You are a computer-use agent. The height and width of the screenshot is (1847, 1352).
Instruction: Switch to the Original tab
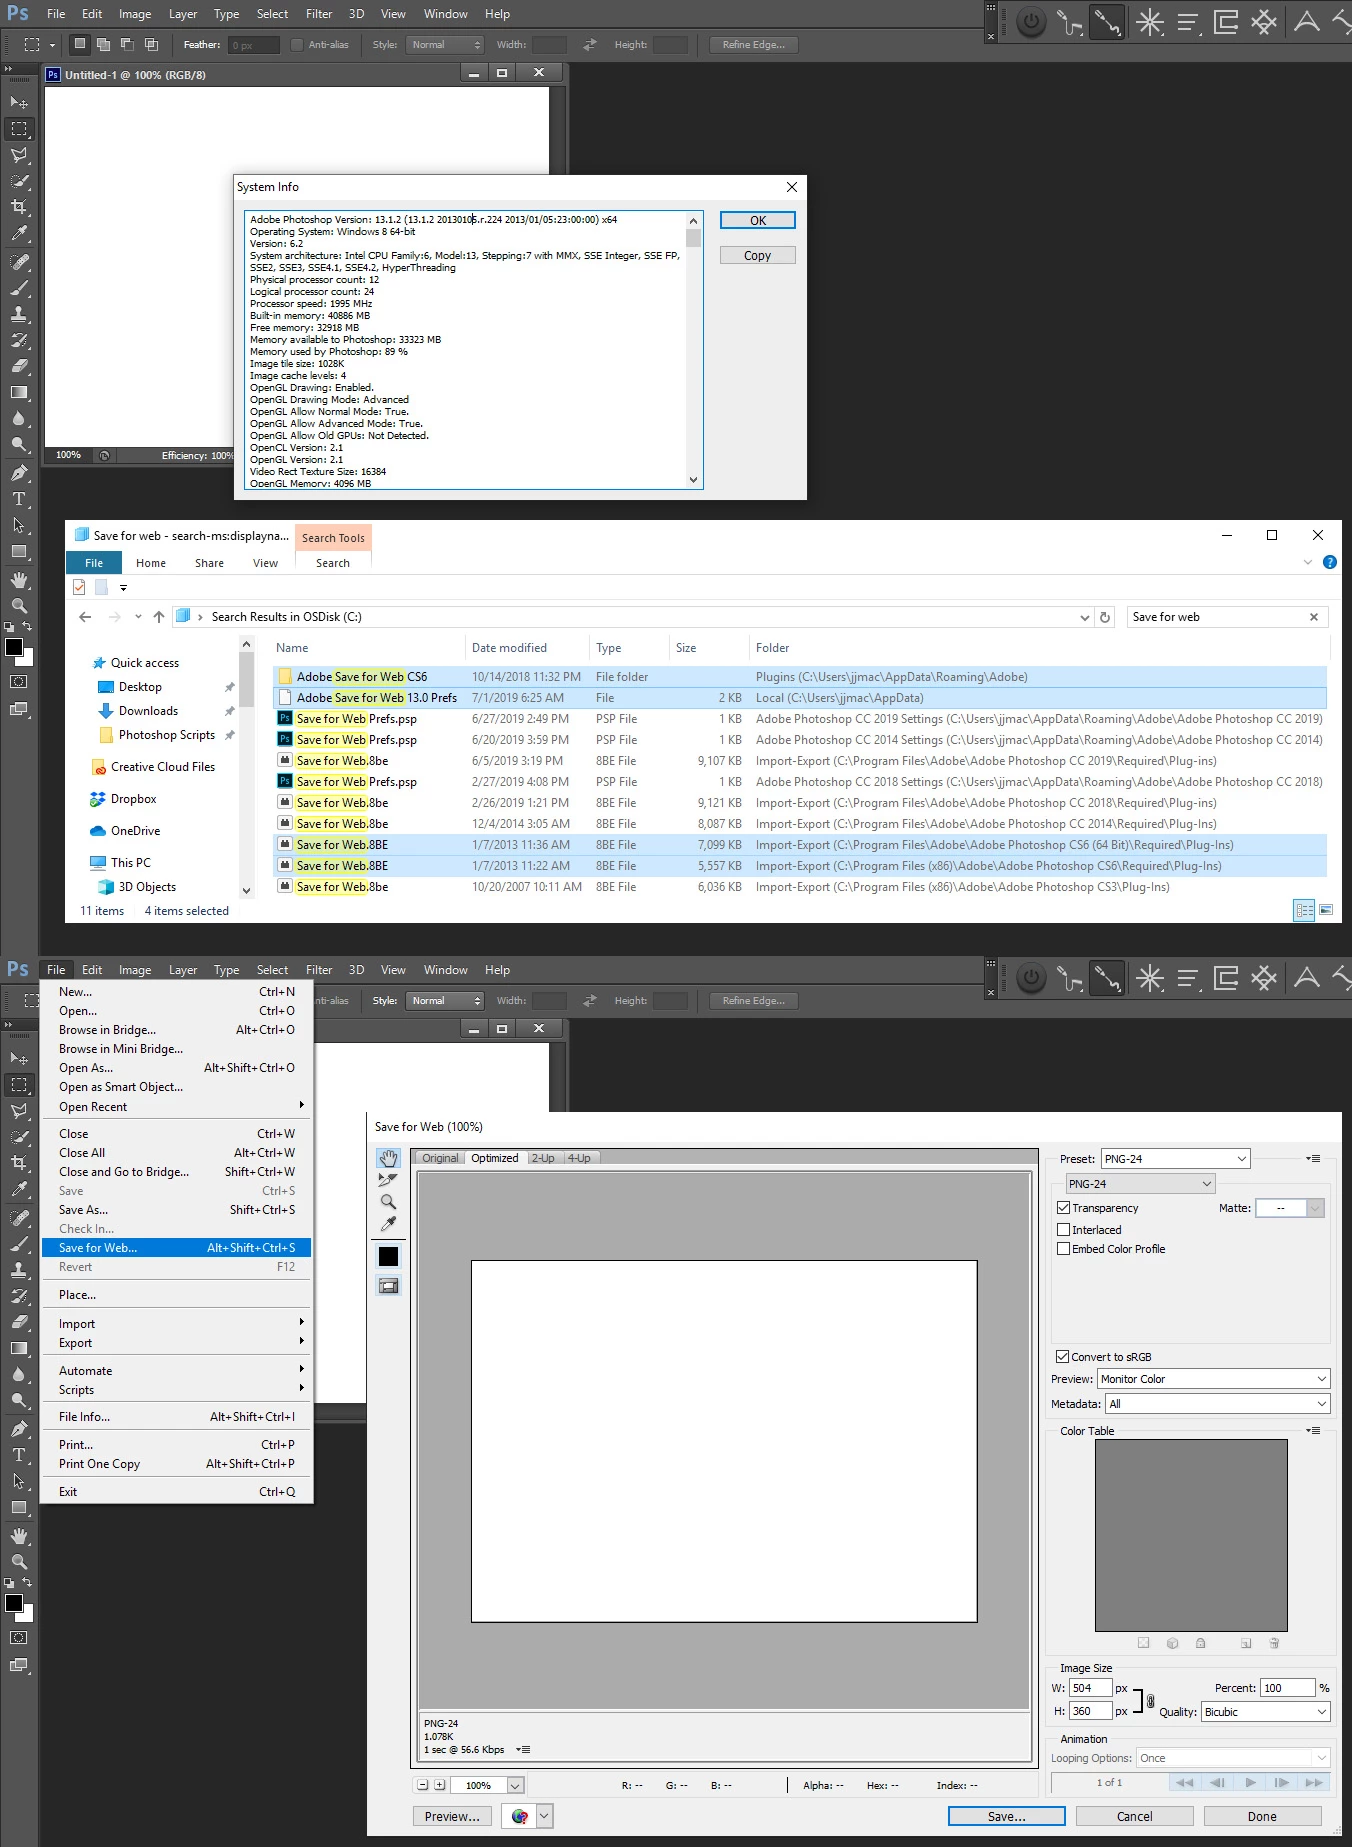440,1158
